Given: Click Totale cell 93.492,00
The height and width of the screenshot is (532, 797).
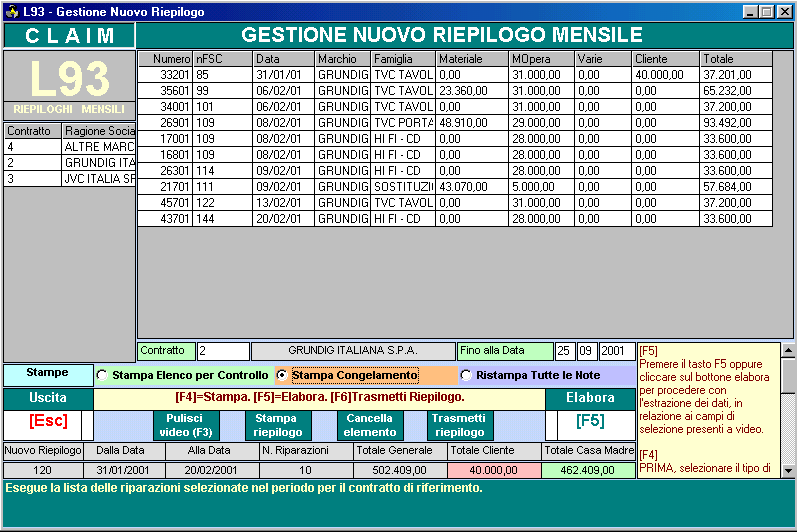Looking at the screenshot, I should [736, 123].
